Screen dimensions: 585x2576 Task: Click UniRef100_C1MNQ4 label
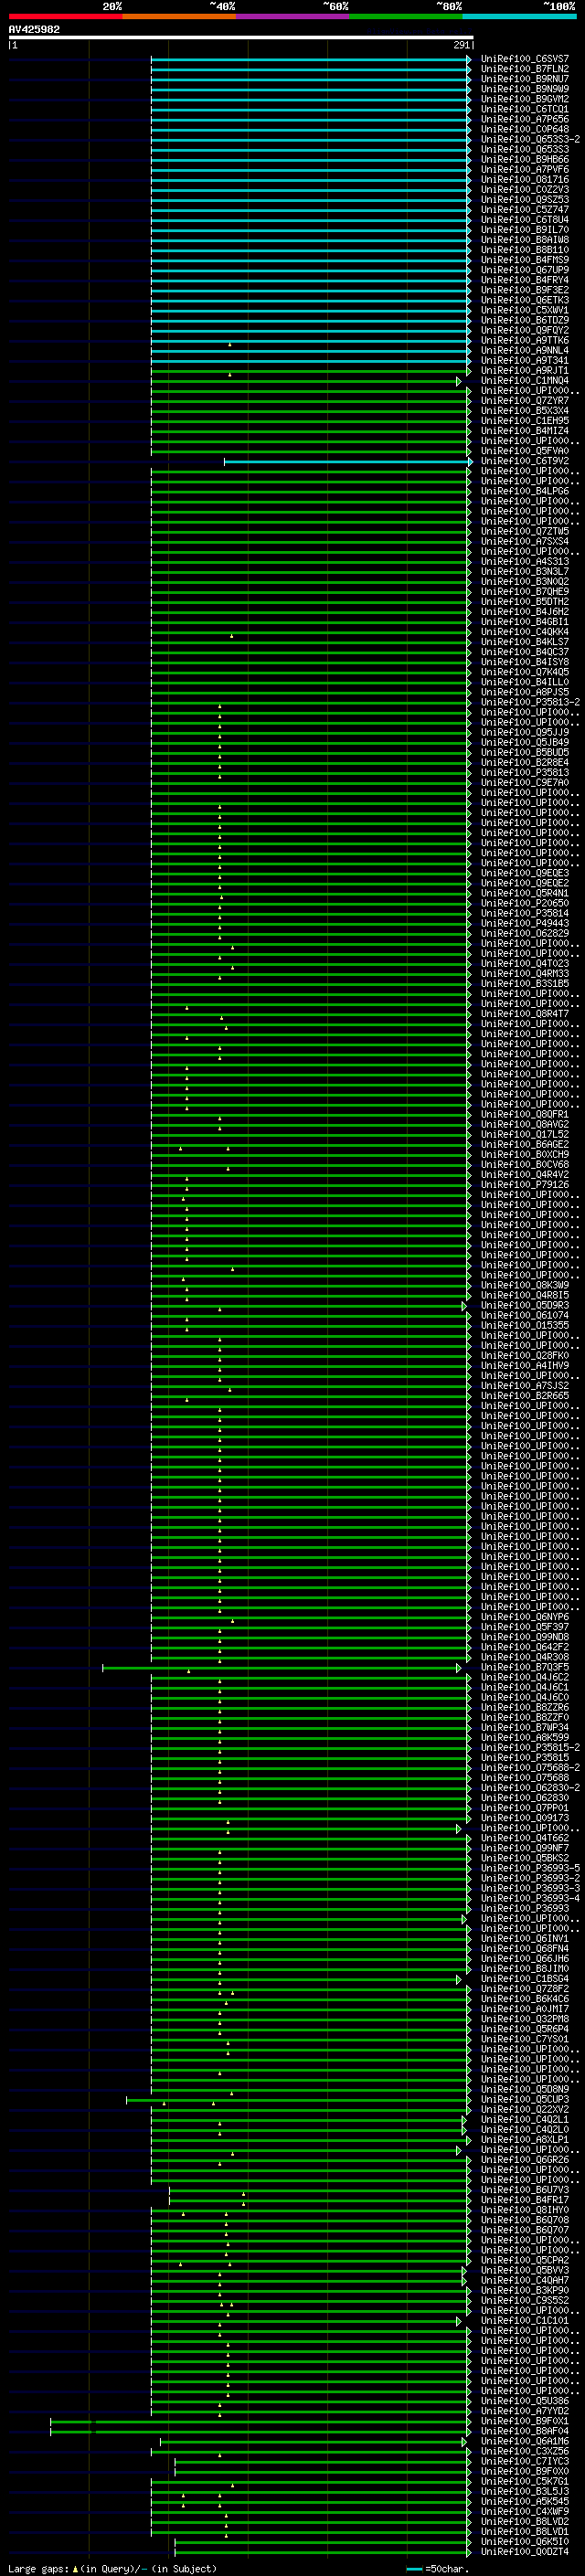525,380
